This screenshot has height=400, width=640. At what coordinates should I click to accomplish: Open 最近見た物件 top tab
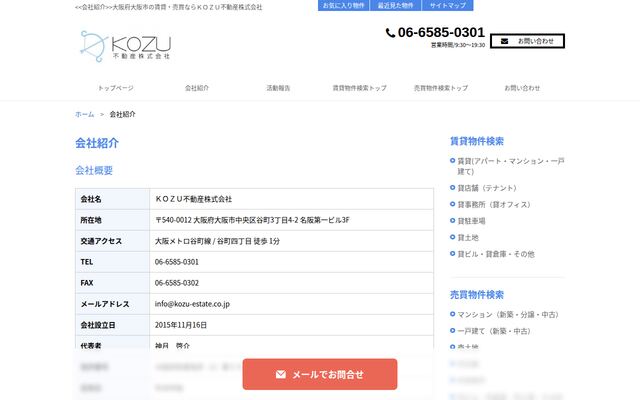(395, 5)
